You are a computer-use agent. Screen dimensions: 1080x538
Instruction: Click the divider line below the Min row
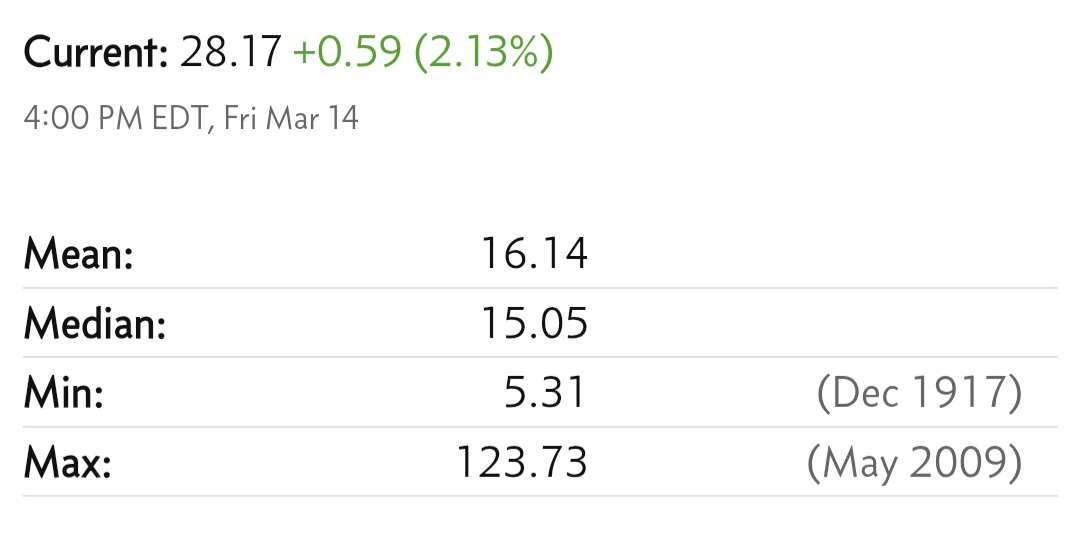[x=540, y=426]
